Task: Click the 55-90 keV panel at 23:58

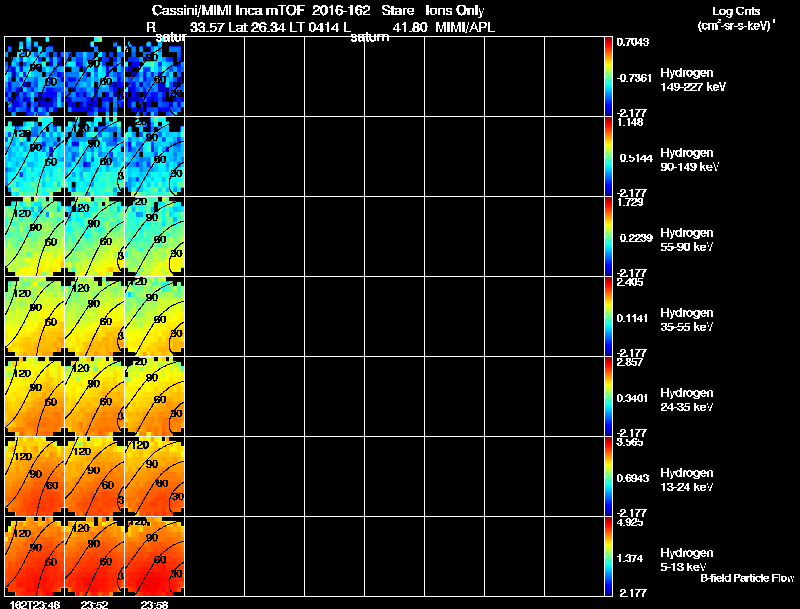Action: point(155,237)
